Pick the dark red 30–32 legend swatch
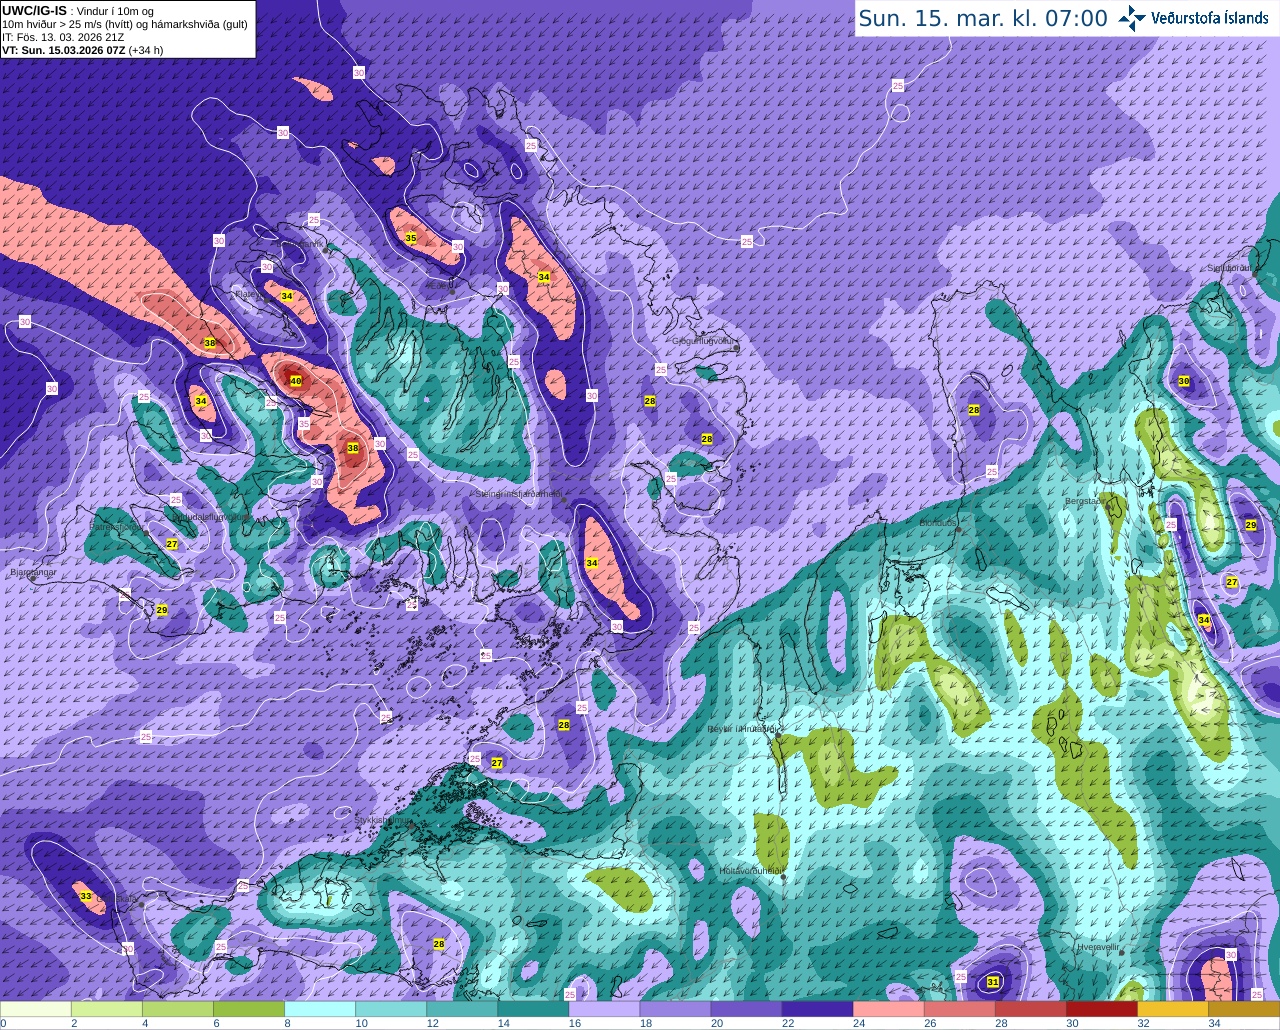The image size is (1280, 1030). (1101, 1009)
